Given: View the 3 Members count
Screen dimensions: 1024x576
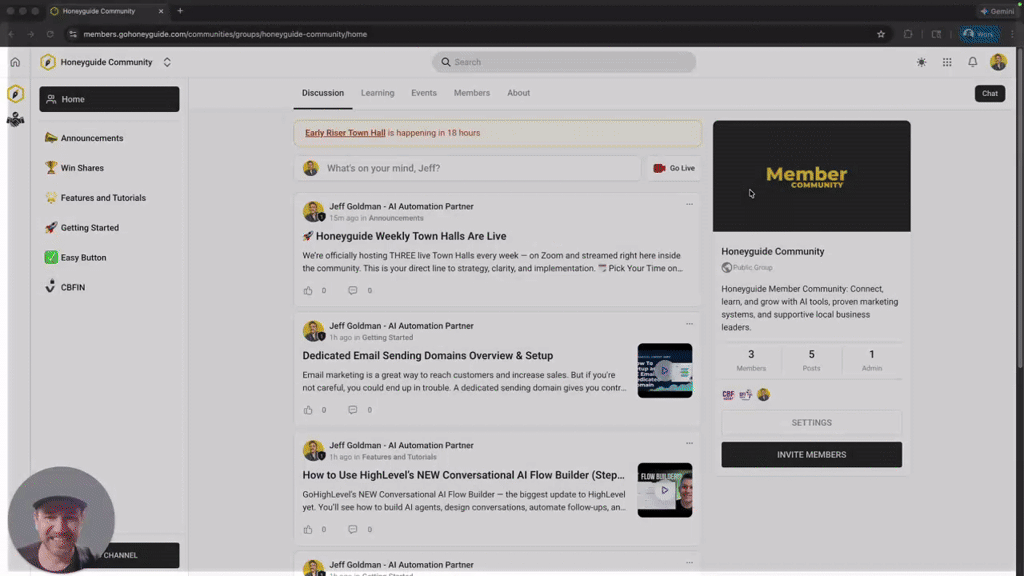Looking at the screenshot, I should pyautogui.click(x=751, y=360).
